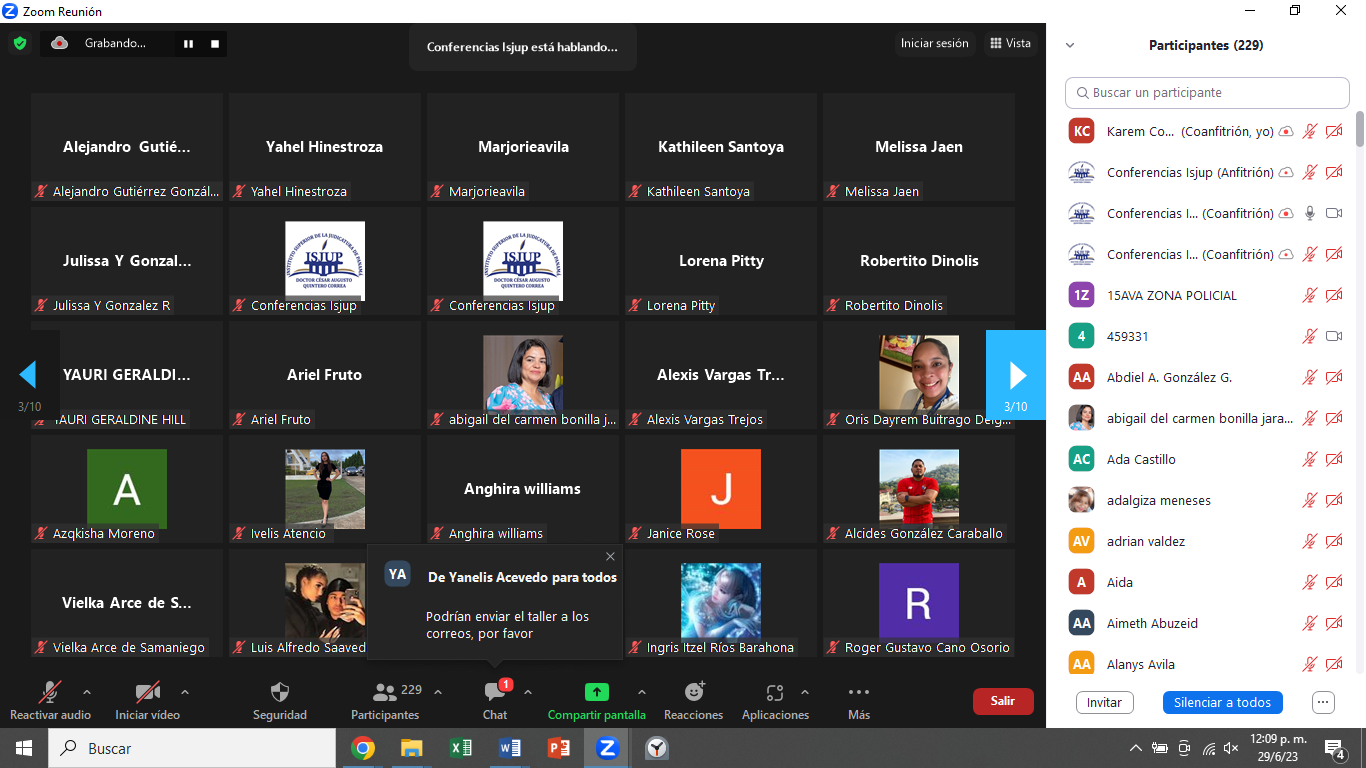Open Google Chrome from taskbar
This screenshot has width=1366, height=768.
(x=363, y=748)
